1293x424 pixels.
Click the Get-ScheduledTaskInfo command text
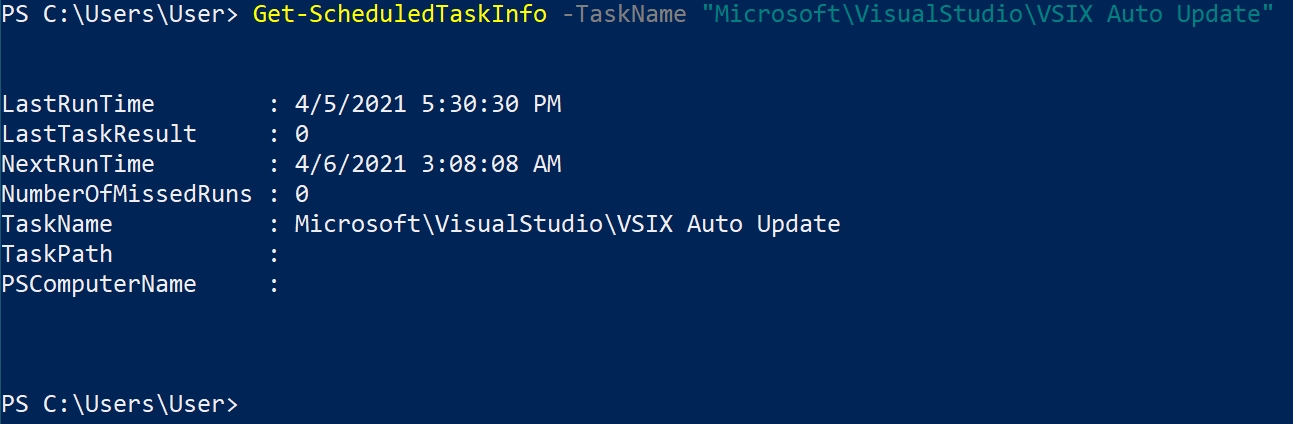click(x=399, y=15)
